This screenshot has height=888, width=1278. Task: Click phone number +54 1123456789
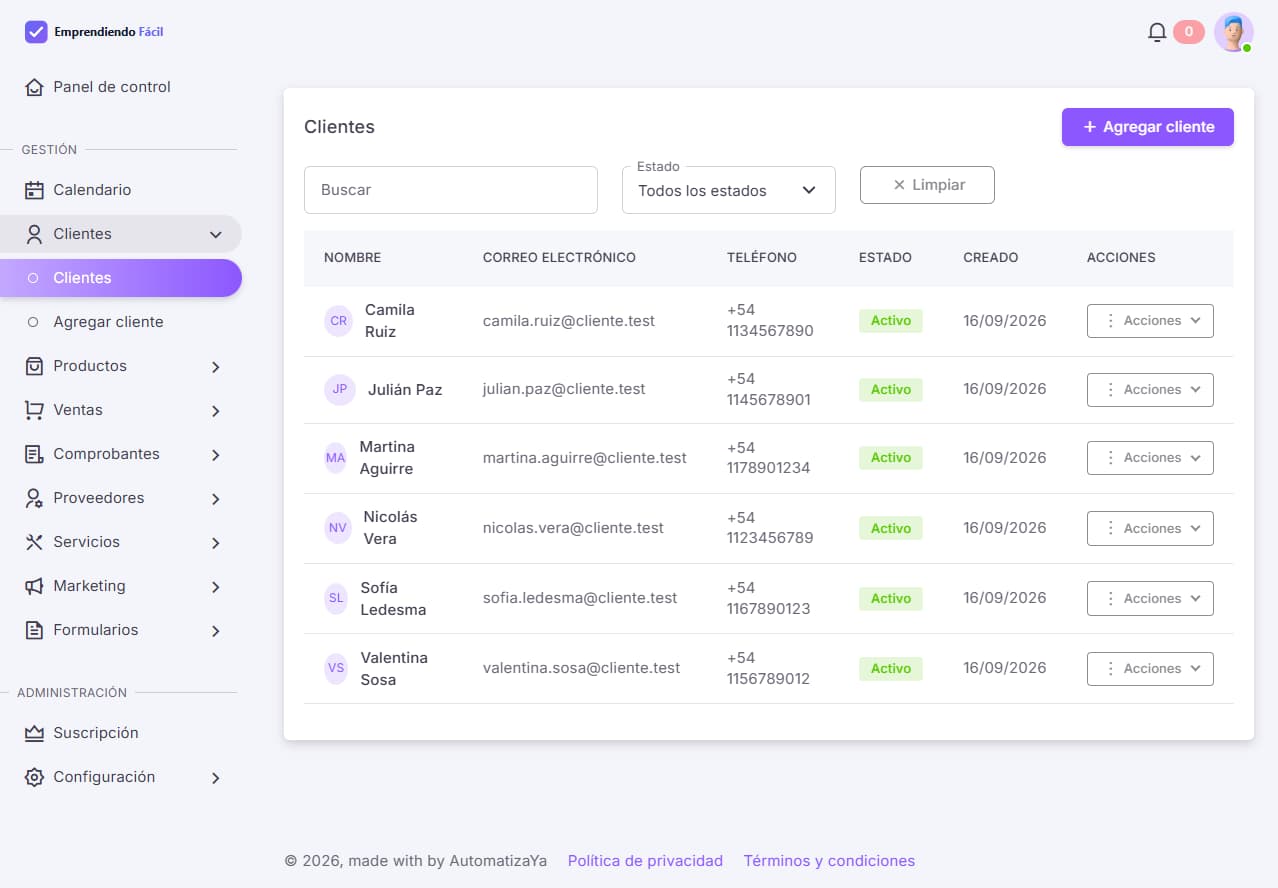(x=770, y=528)
